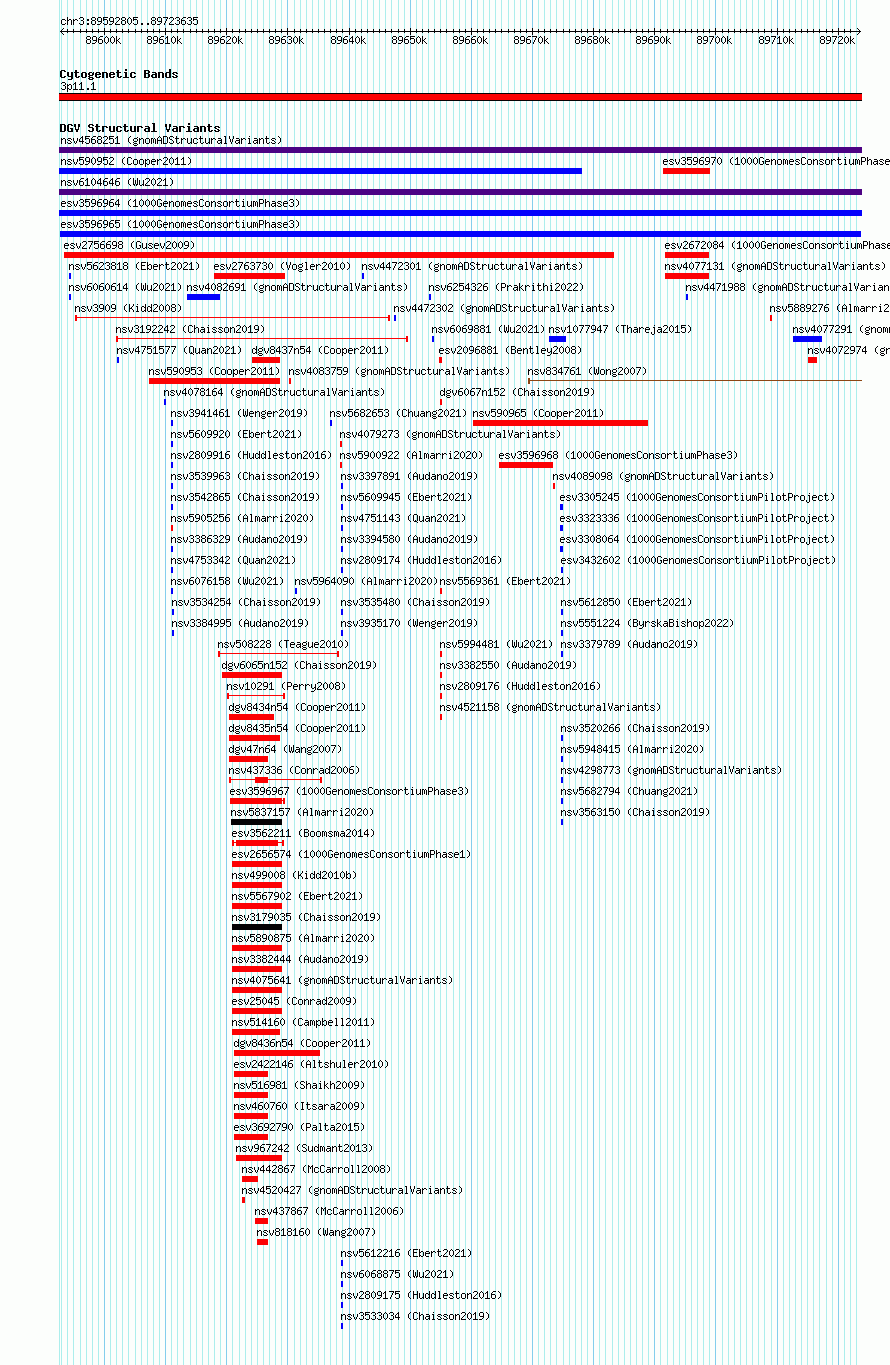The image size is (890, 1365).
Task: Open variant esv25045 (Conrad2009)
Action: (294, 1001)
